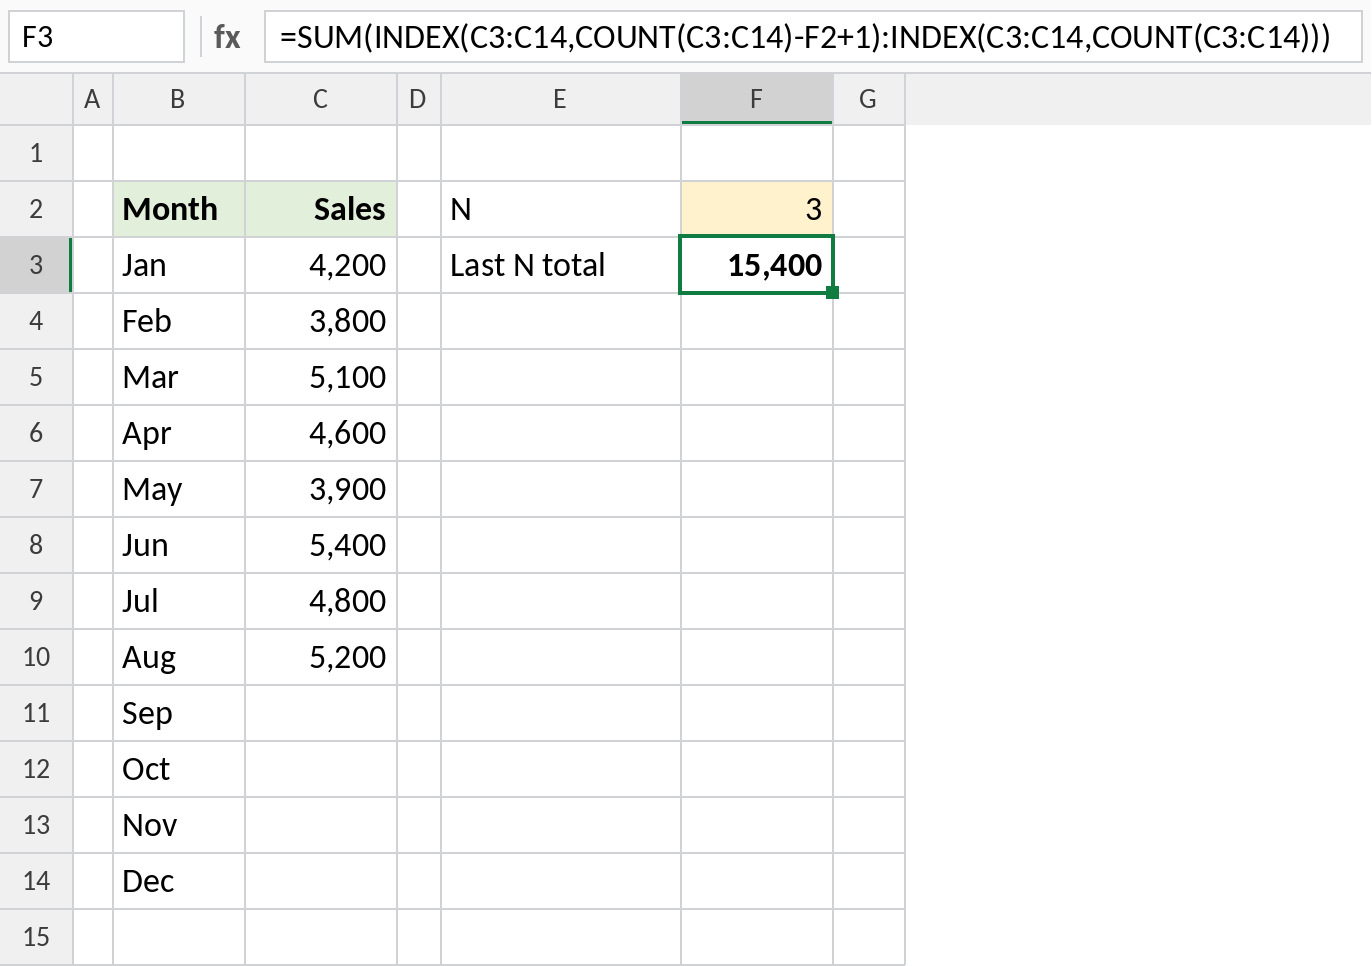The image size is (1372, 966).
Task: Select the Jan month cell
Action: 179,265
